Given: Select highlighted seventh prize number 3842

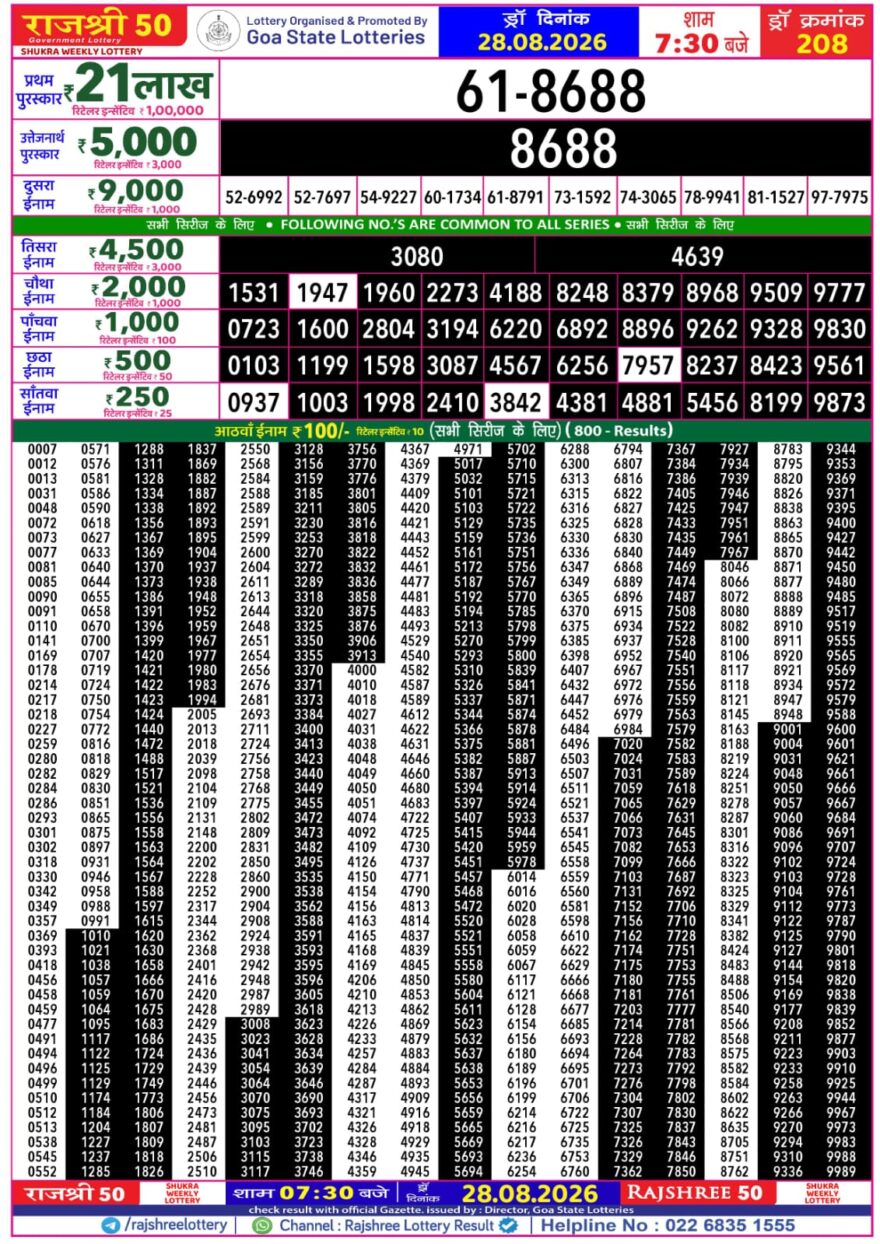Looking at the screenshot, I should pyautogui.click(x=516, y=402).
